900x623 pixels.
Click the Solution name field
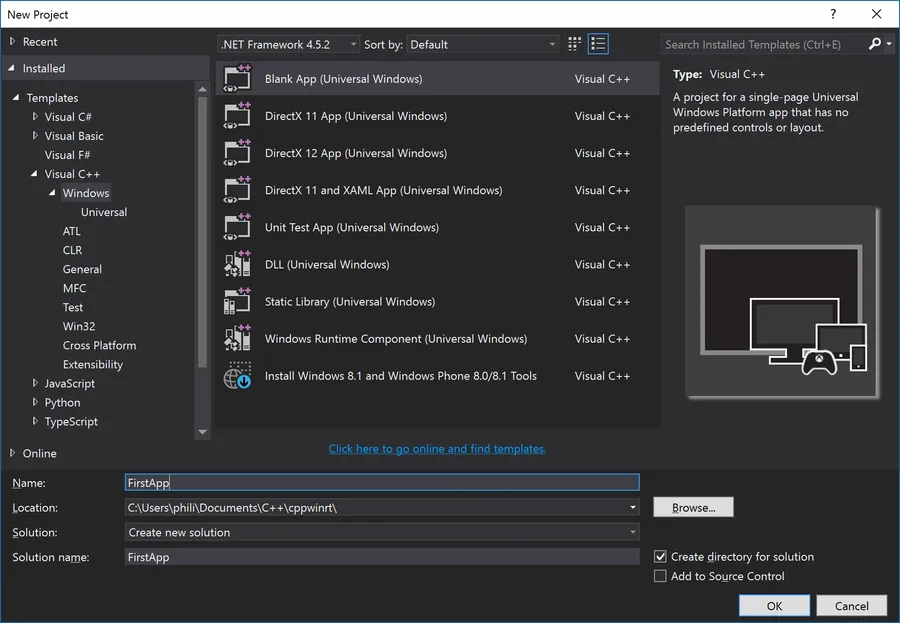(382, 557)
